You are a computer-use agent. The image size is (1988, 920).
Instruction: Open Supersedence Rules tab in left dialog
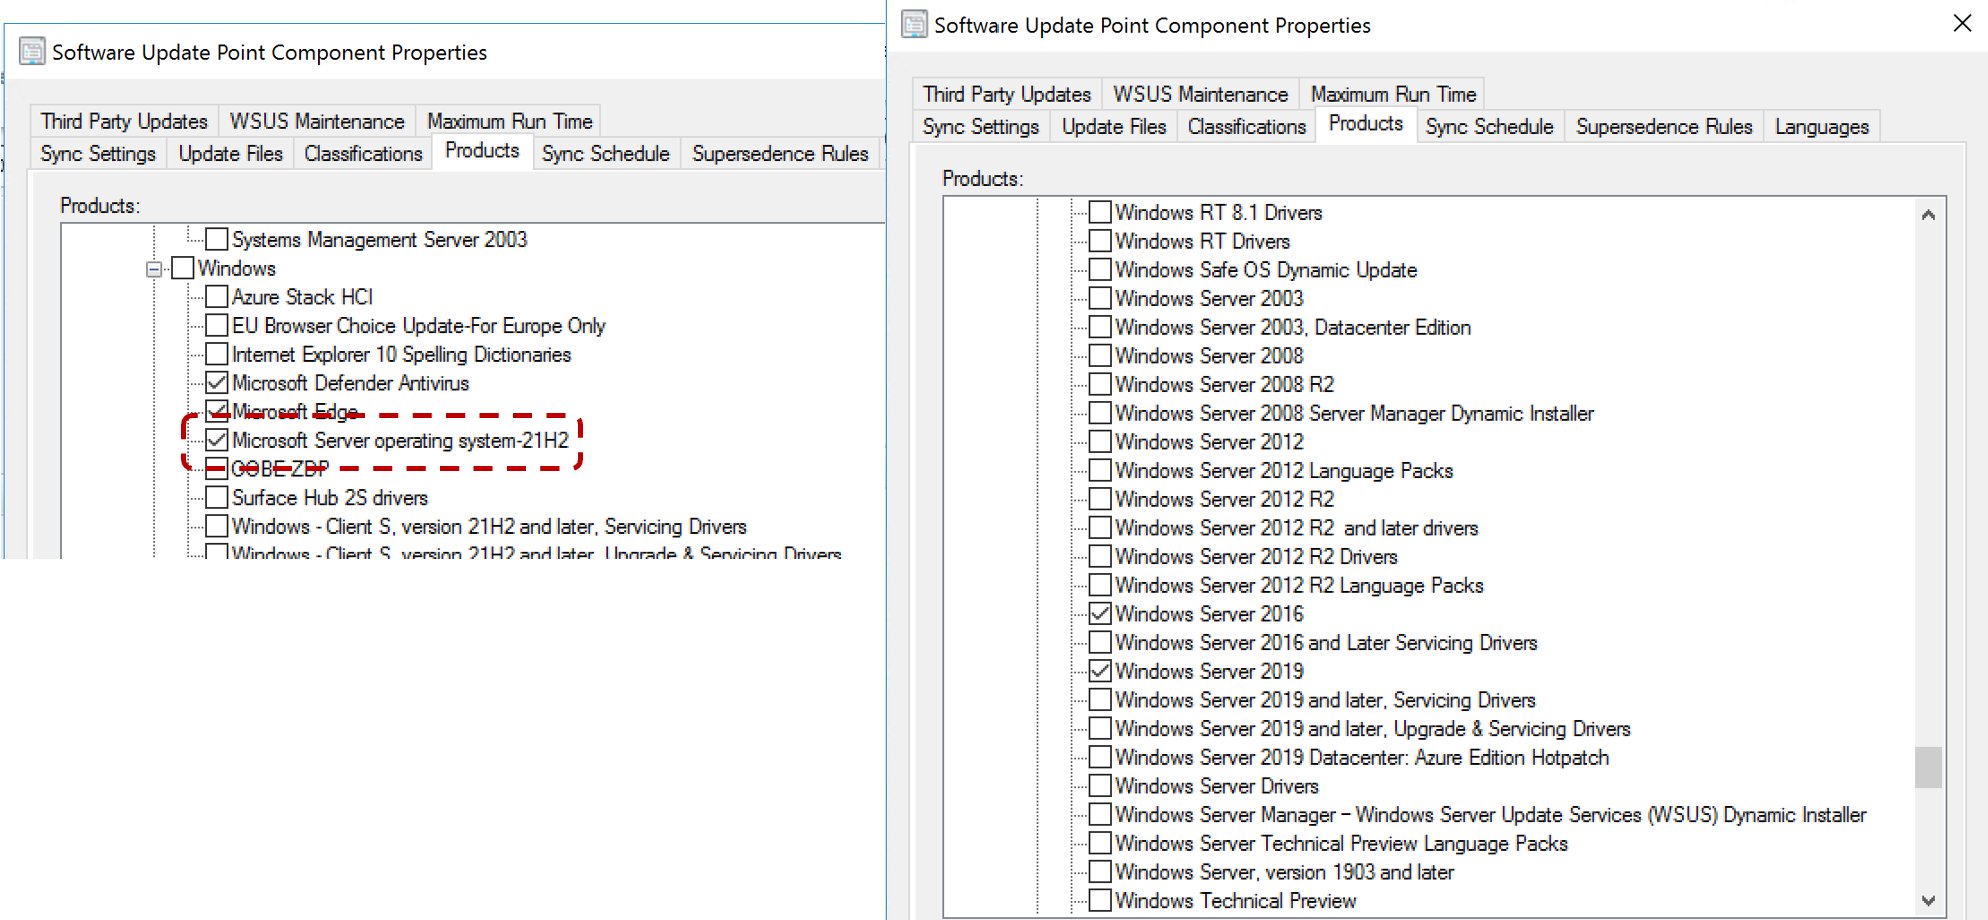[x=780, y=154]
